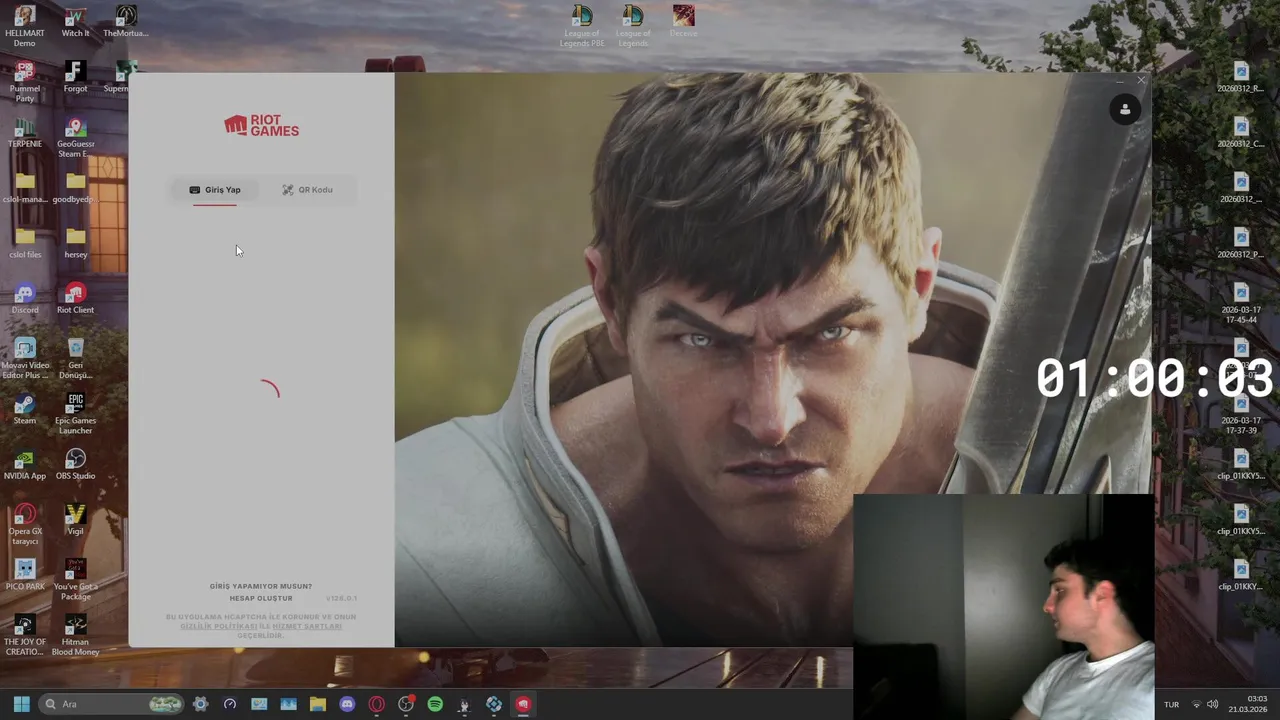Open League of Legends PBE shortcut
This screenshot has width=1280, height=720.
582,27
